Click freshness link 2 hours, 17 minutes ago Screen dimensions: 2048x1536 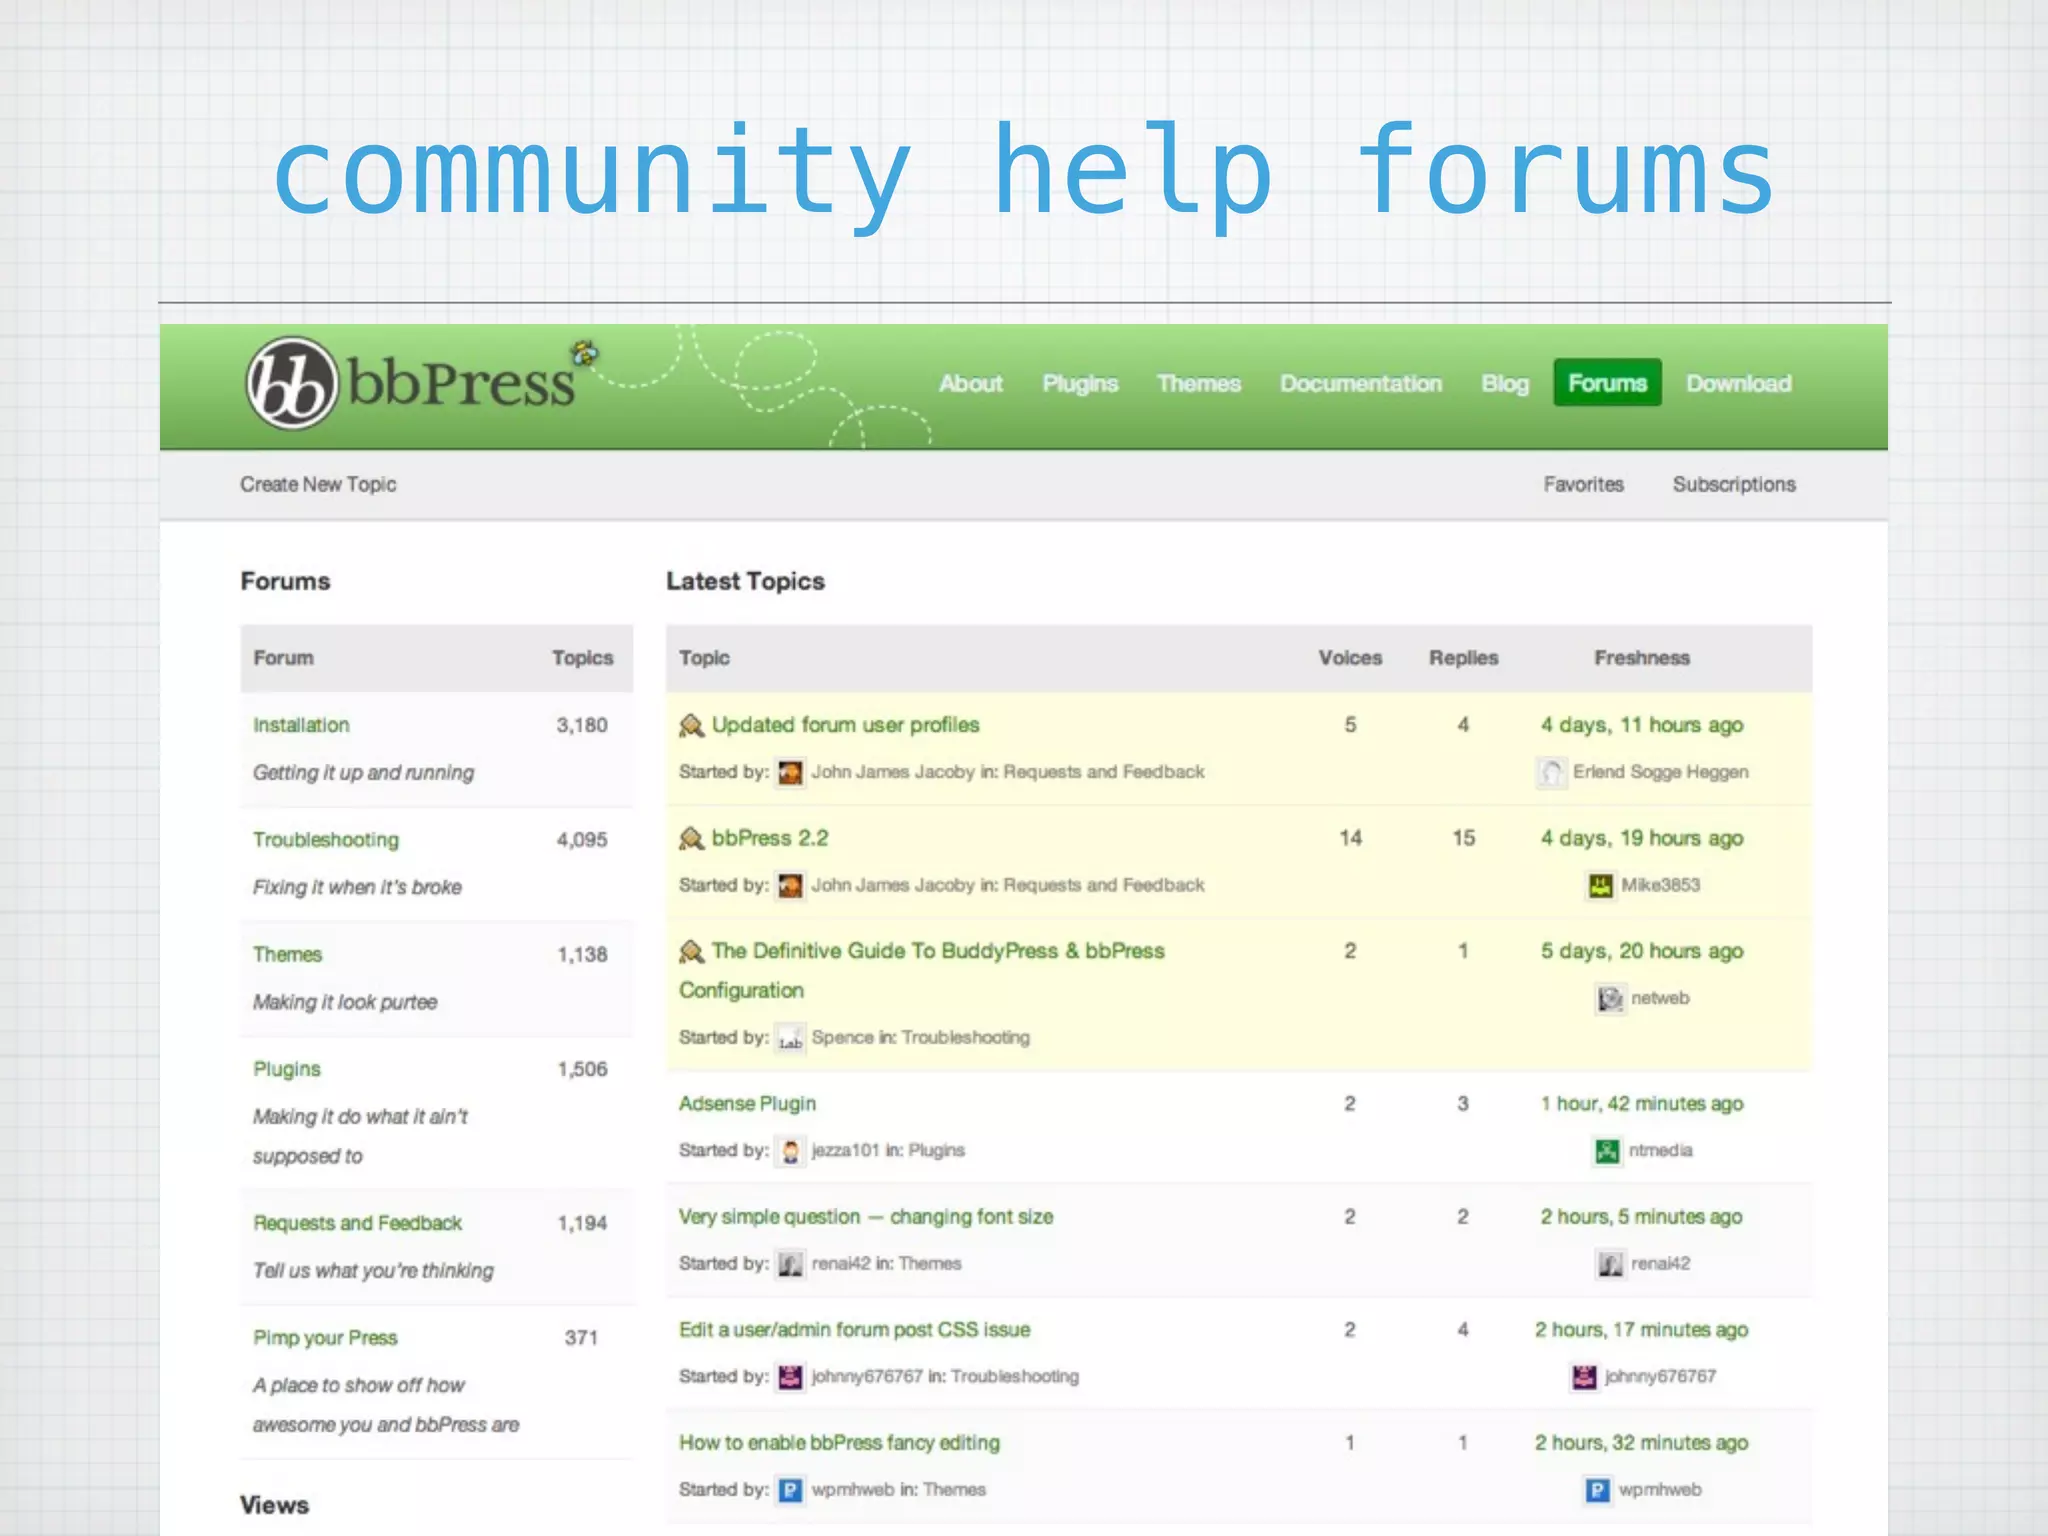click(1641, 1330)
